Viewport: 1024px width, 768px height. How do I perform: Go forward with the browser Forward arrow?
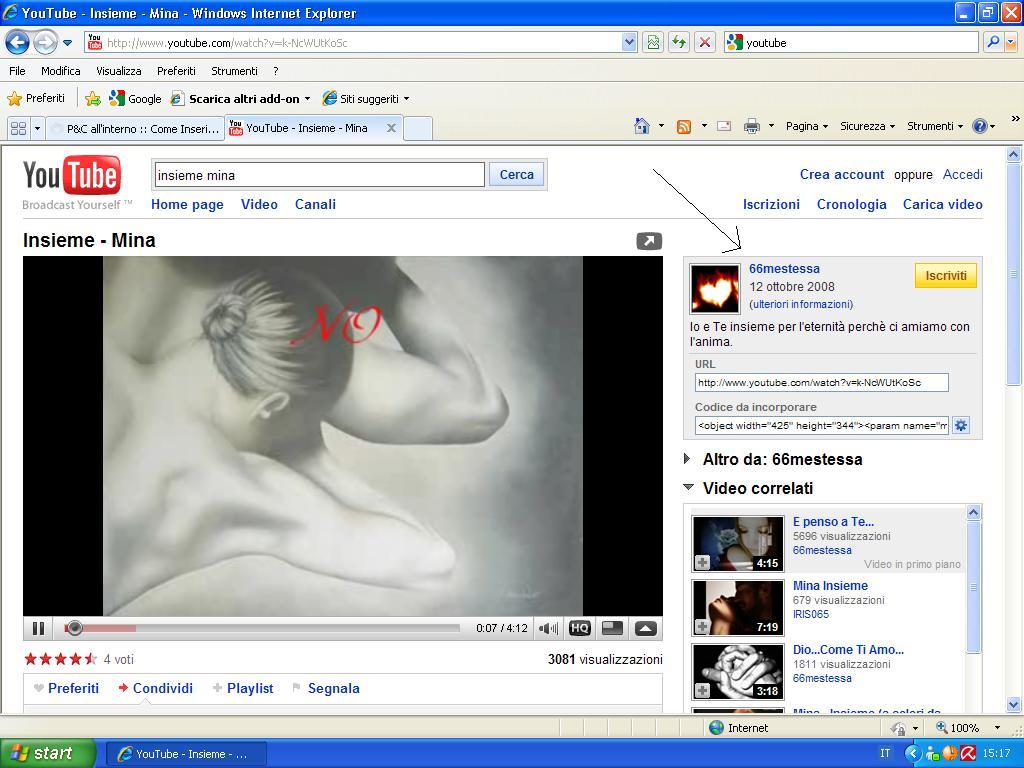45,43
